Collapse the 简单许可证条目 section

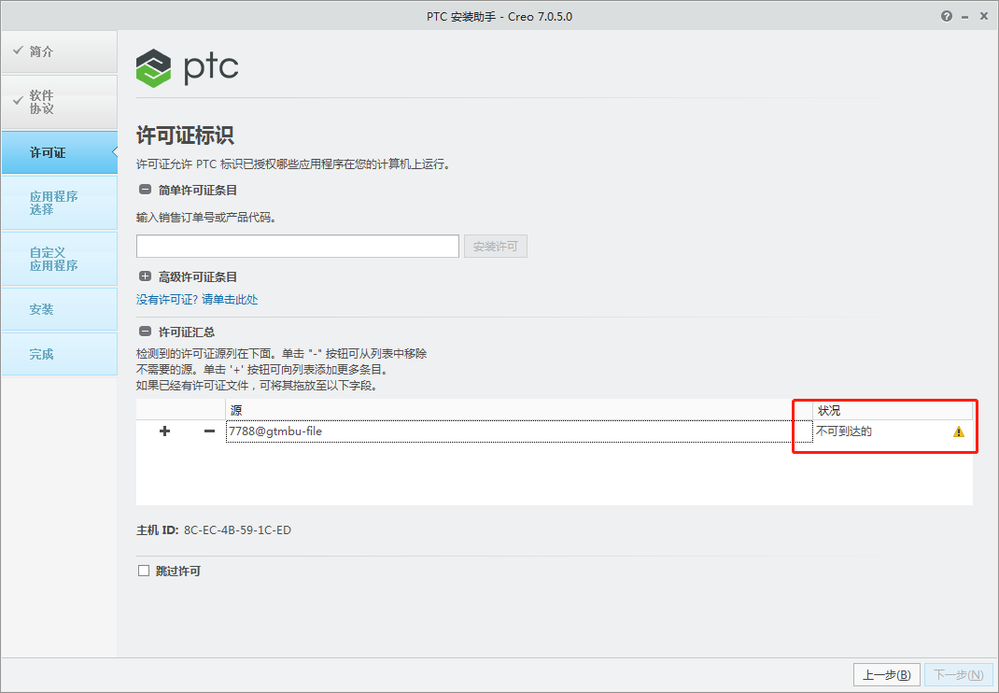coord(145,190)
